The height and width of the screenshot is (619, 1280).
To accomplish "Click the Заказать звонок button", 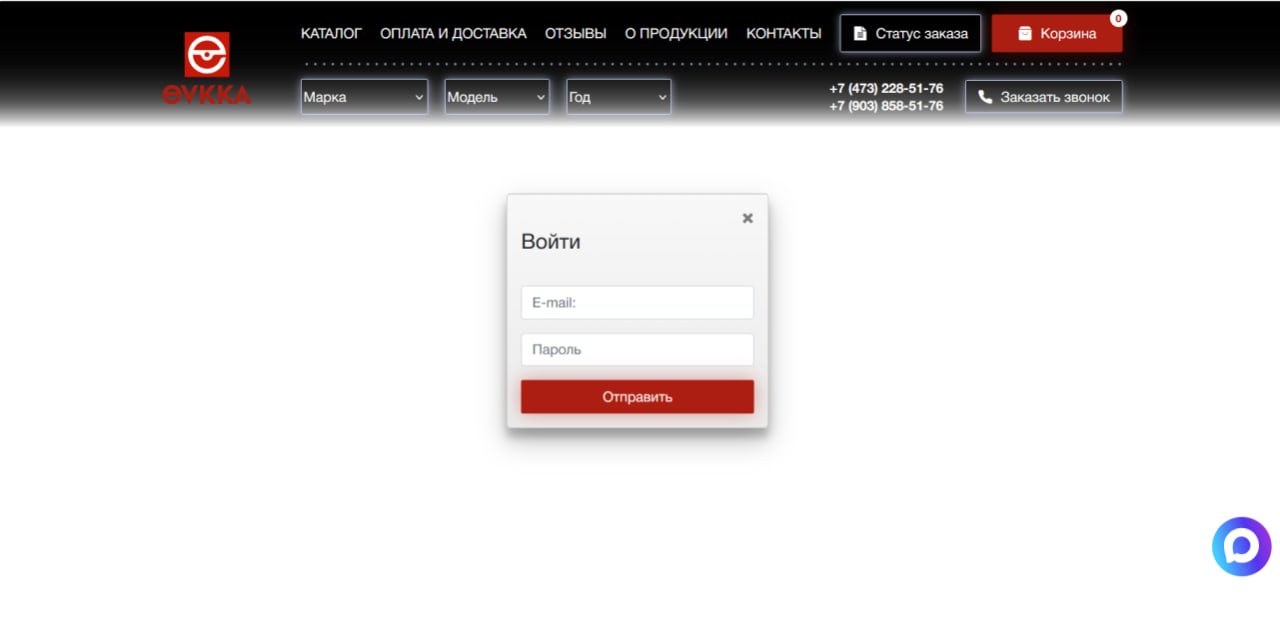I will click(x=1044, y=97).
